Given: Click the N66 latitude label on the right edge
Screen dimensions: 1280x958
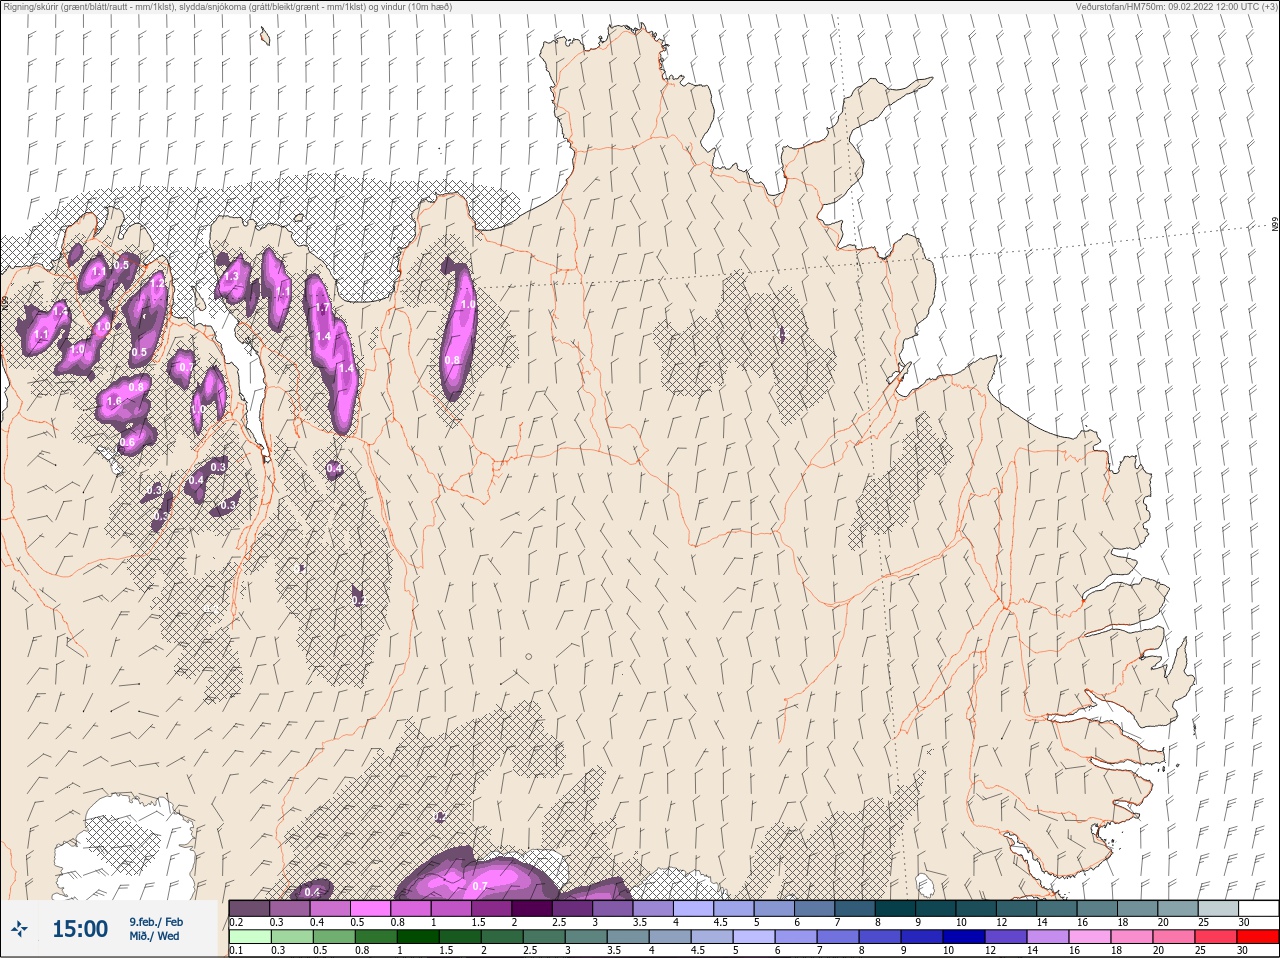Looking at the screenshot, I should point(1274,225).
